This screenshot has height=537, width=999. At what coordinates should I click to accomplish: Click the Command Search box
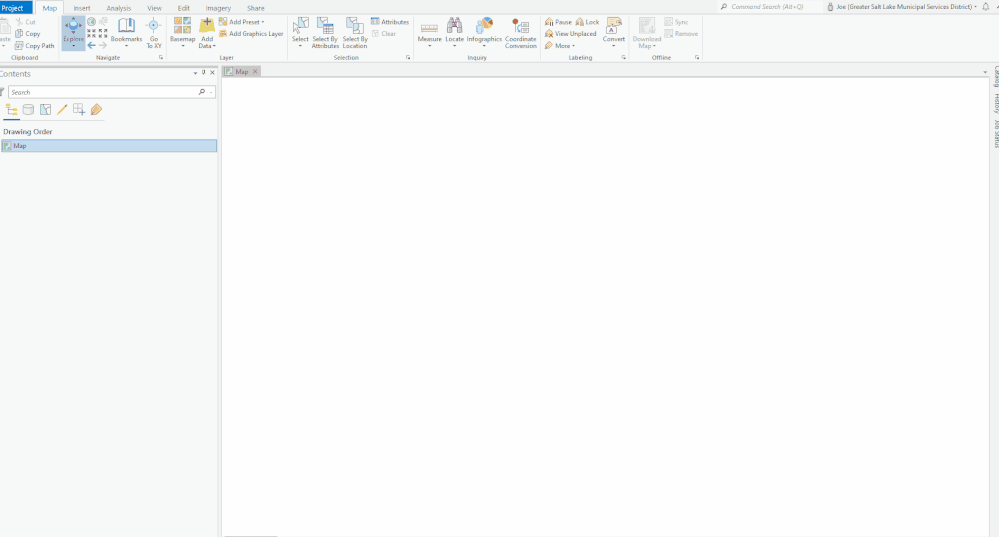[770, 7]
